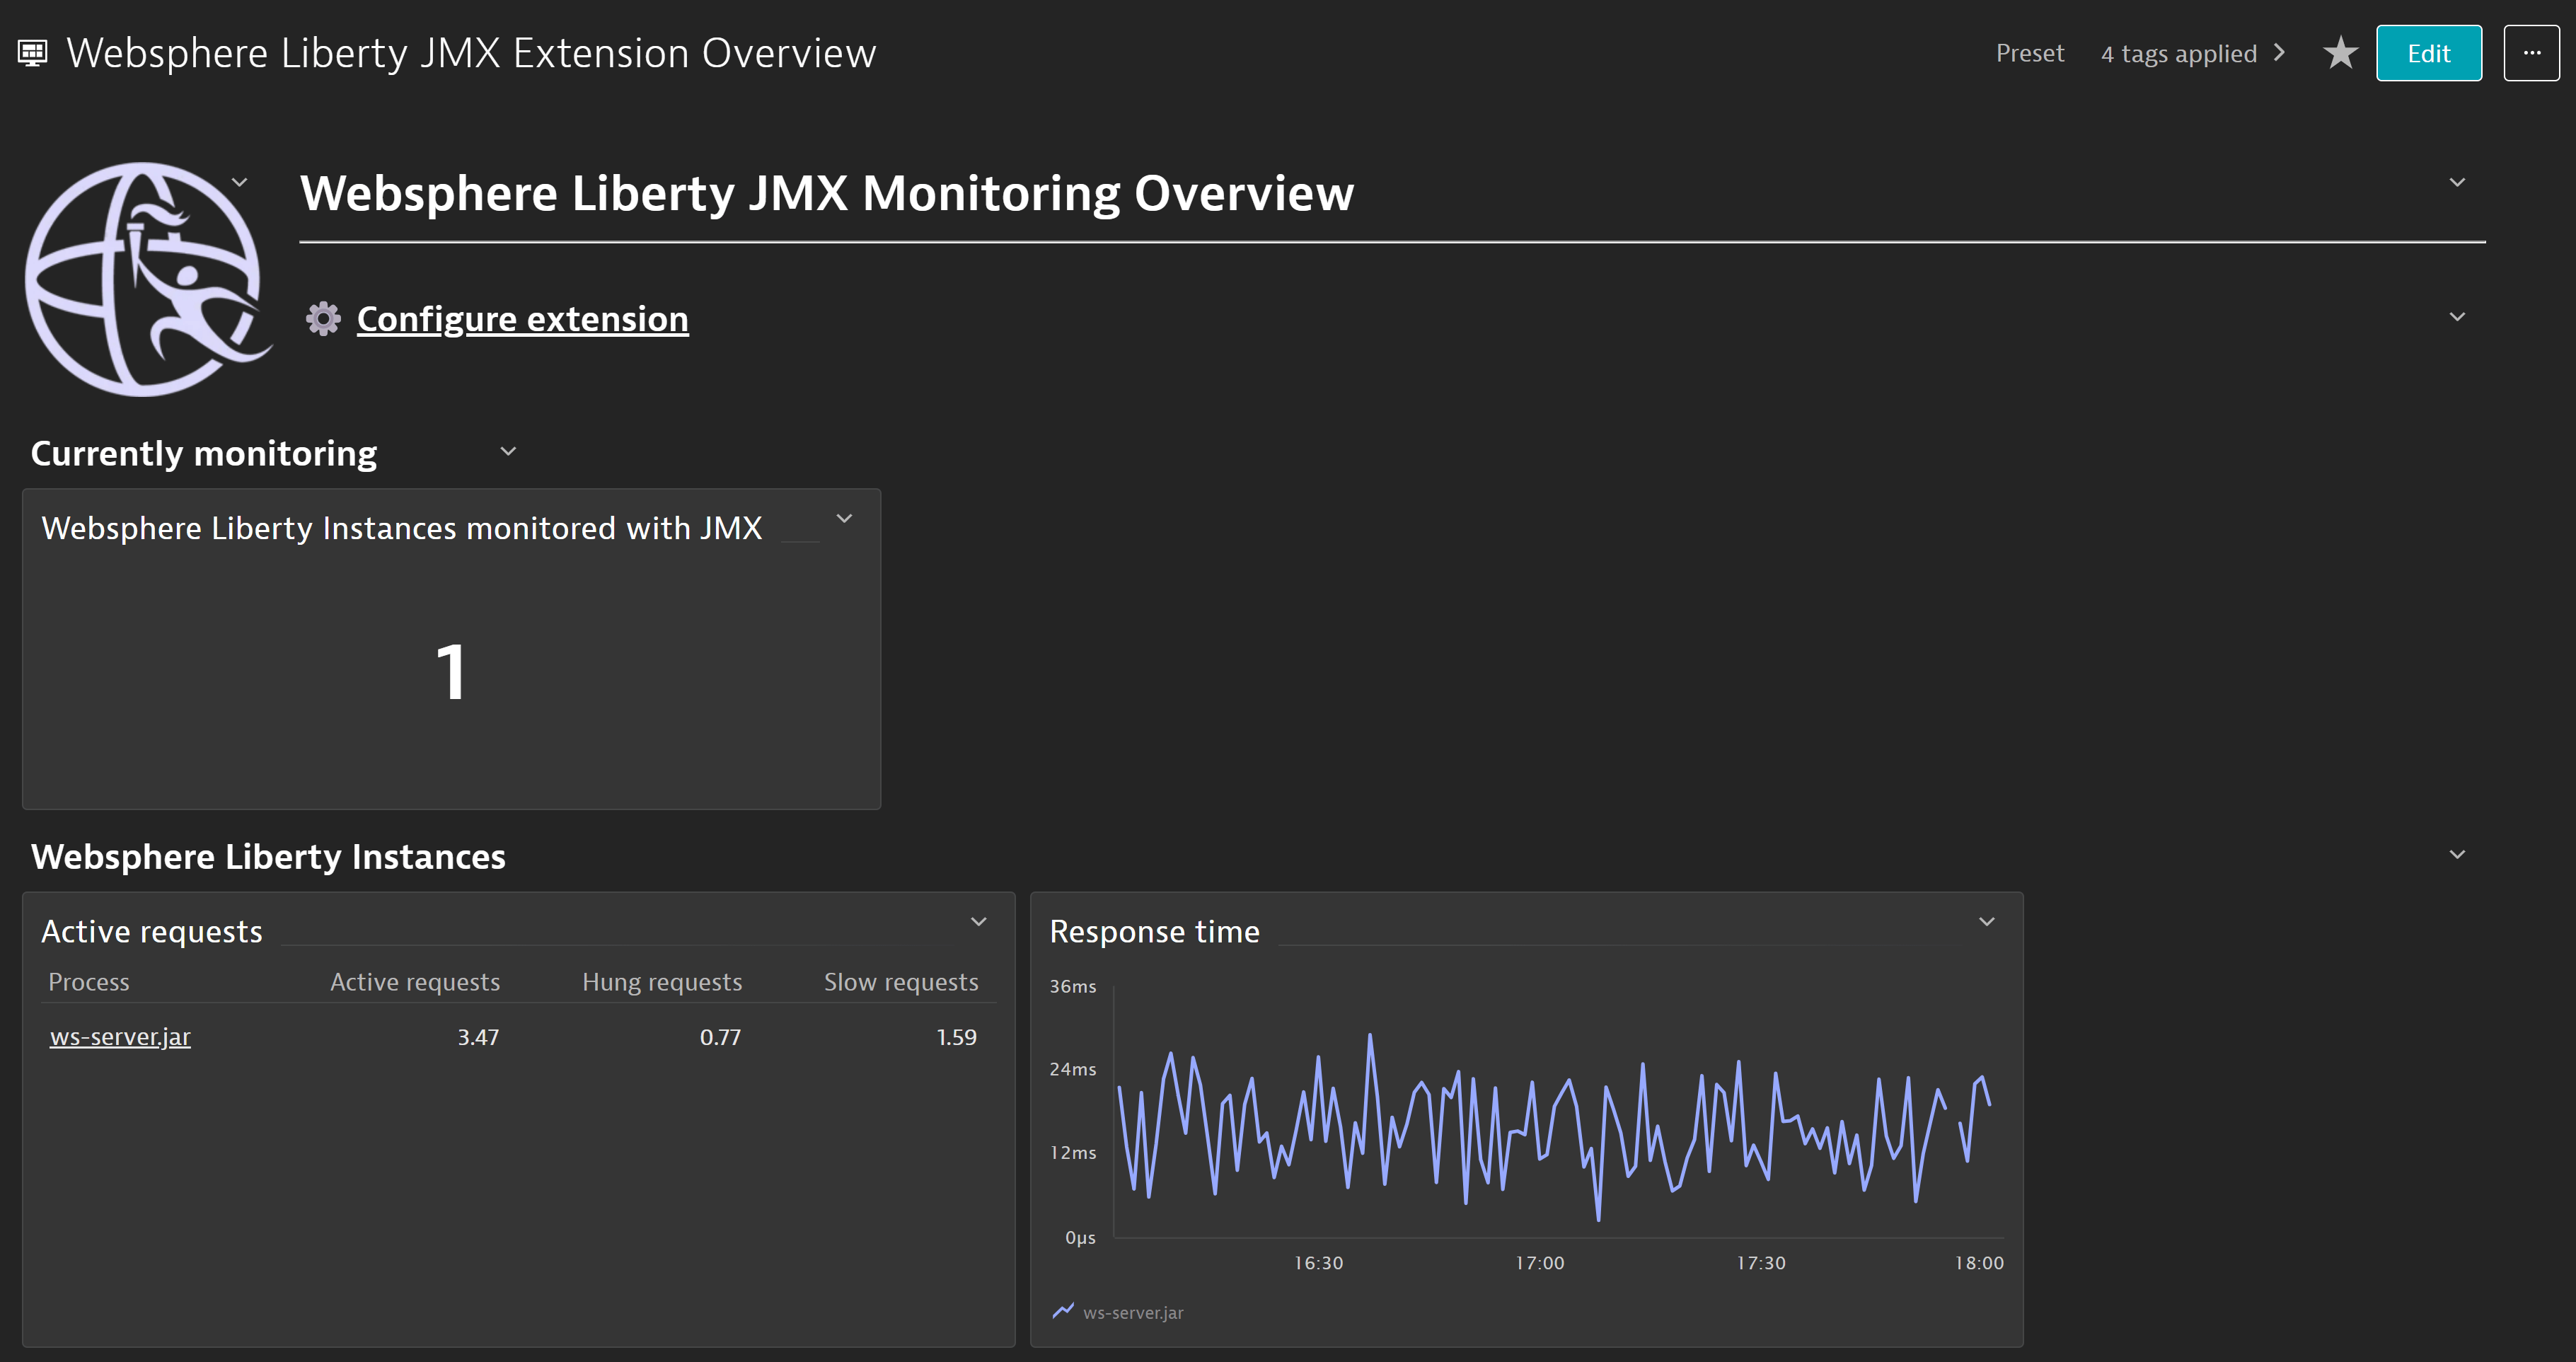Expand the Websphere Liberty Instances header chevron
The image size is (2576, 1362).
(x=2457, y=855)
